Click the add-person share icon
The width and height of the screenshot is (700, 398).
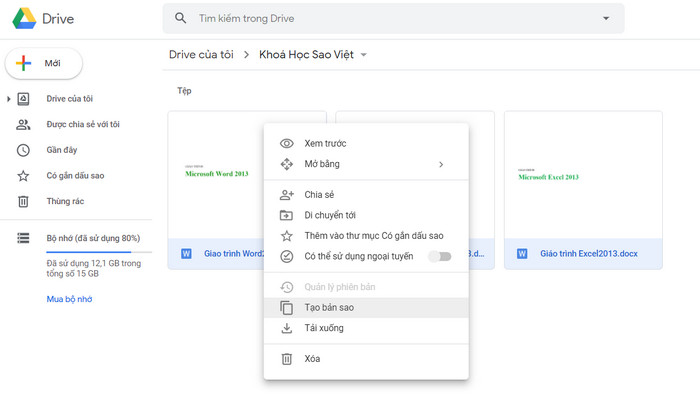(287, 195)
